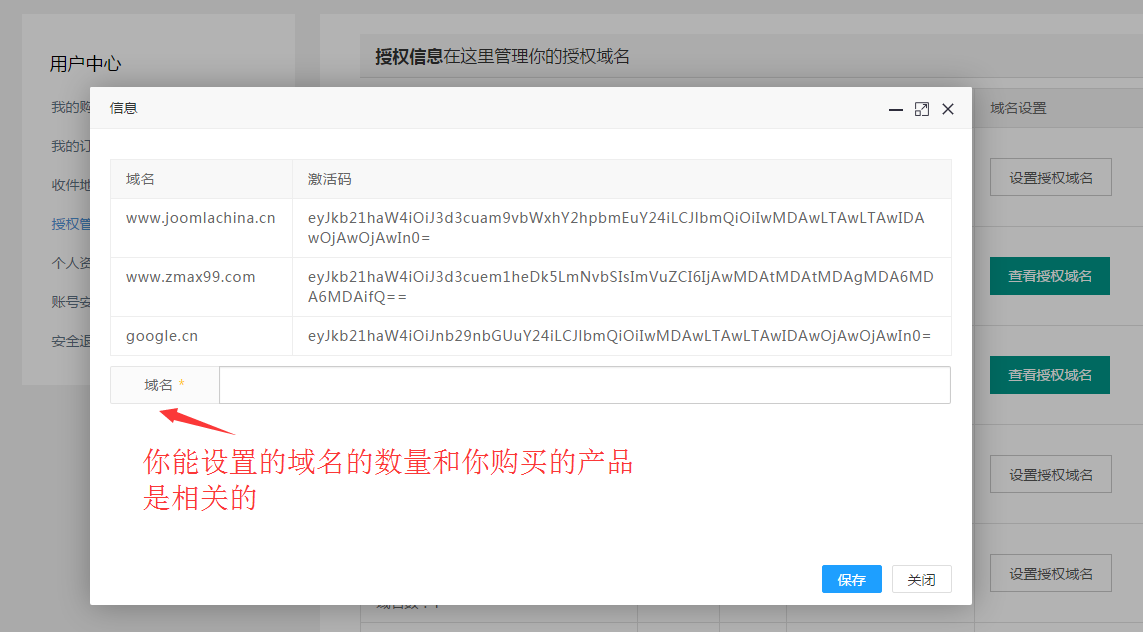Select the www.joomlachina.cn domain cell
The height and width of the screenshot is (632, 1143).
point(200,217)
